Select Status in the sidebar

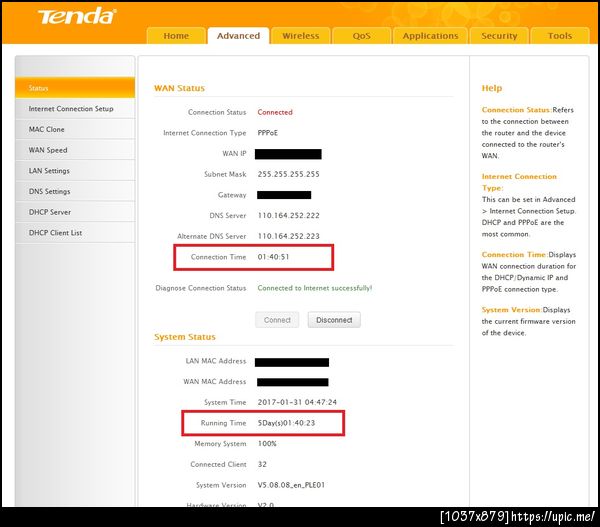75,88
